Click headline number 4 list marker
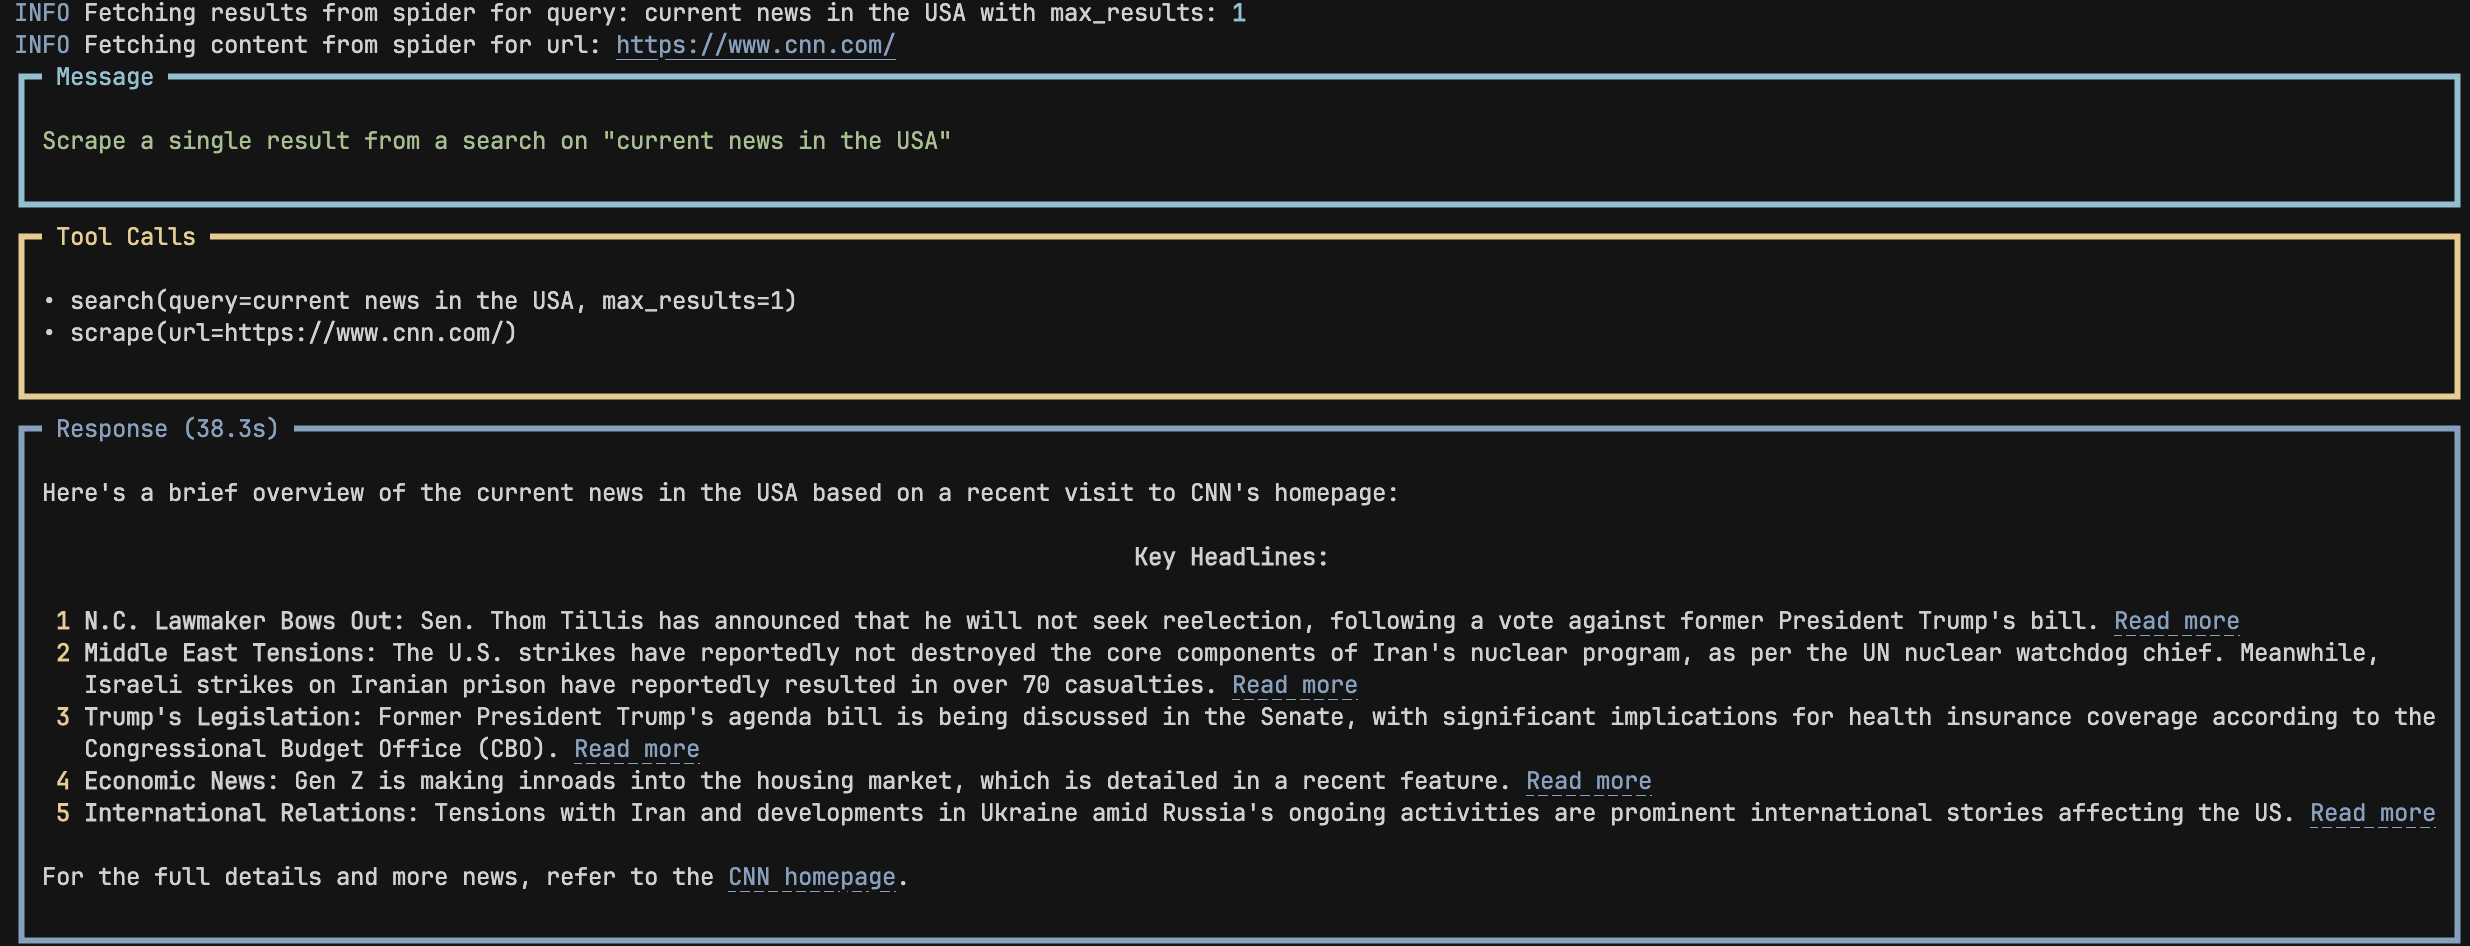Image resolution: width=2470 pixels, height=946 pixels. tap(63, 781)
